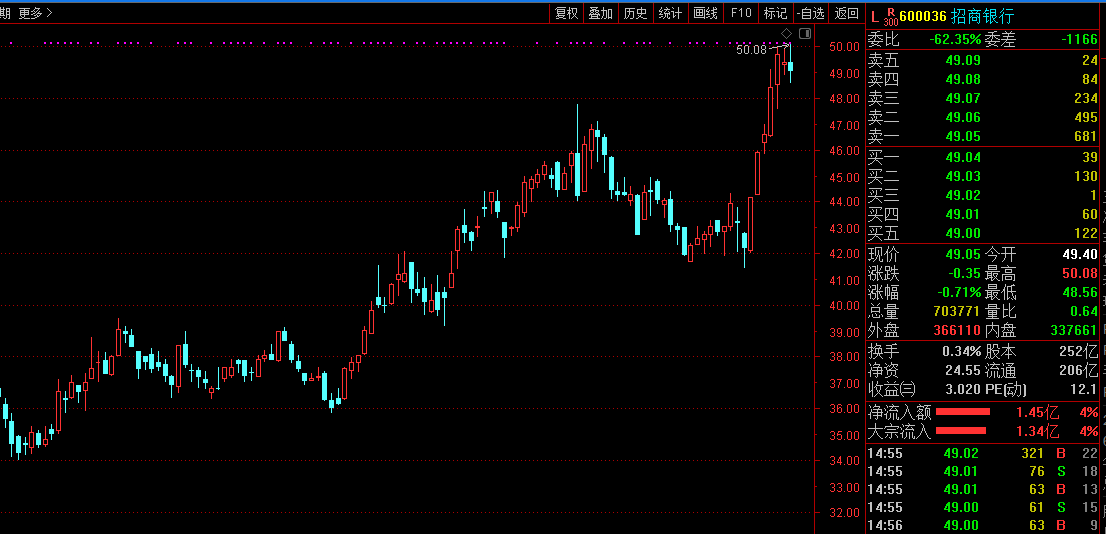1106x534 pixels.
Task: Click the 买二 volume 130
Action: pyautogui.click(x=1085, y=176)
